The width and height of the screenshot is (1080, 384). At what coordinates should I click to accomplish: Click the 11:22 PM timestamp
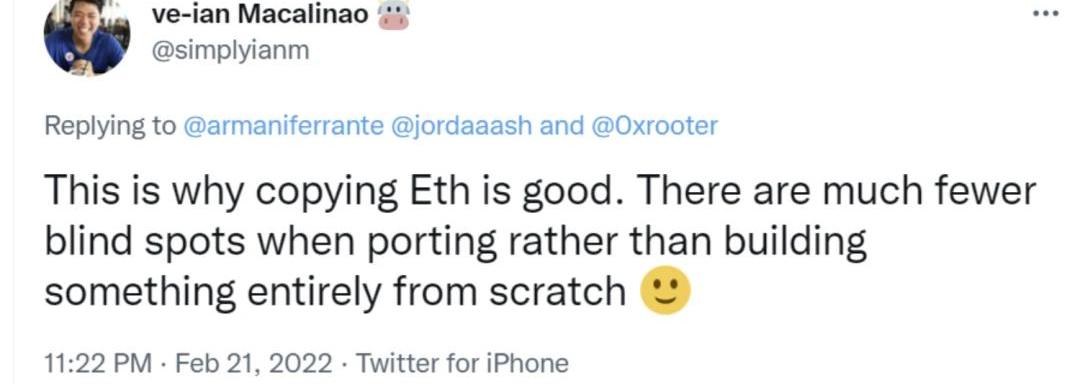point(98,363)
